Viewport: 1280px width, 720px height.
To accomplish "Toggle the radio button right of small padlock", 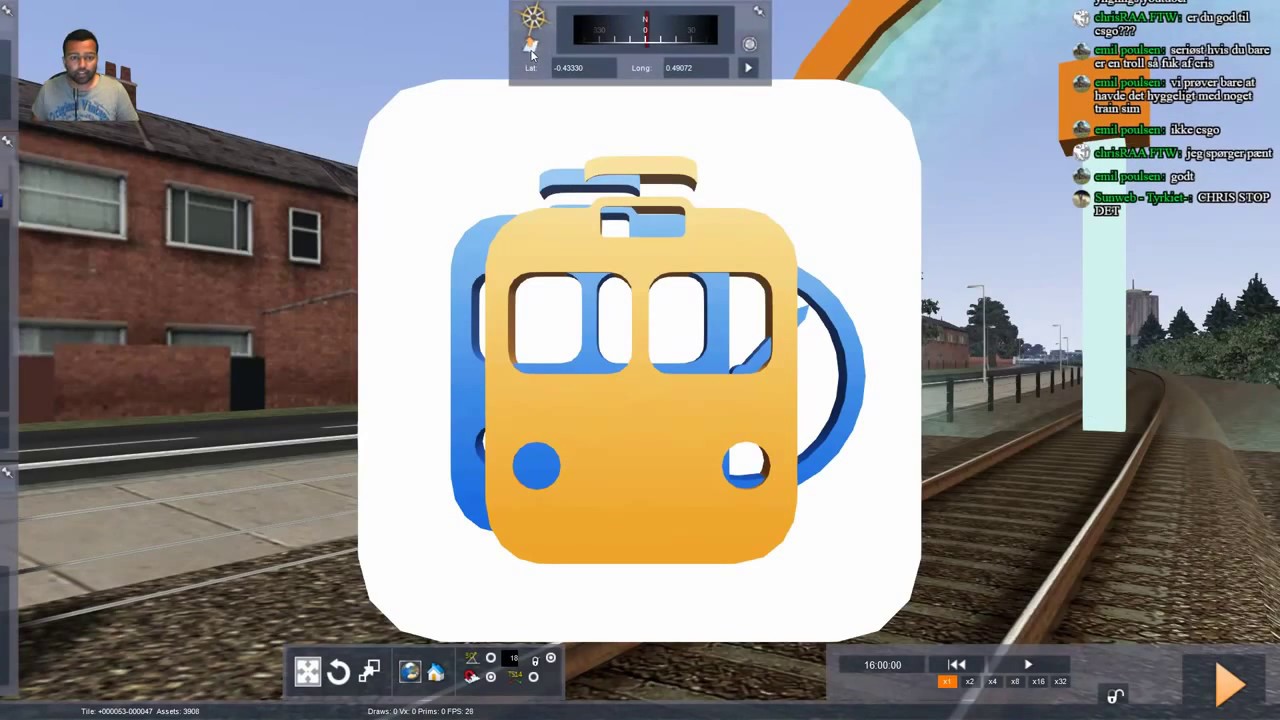I will tap(551, 658).
